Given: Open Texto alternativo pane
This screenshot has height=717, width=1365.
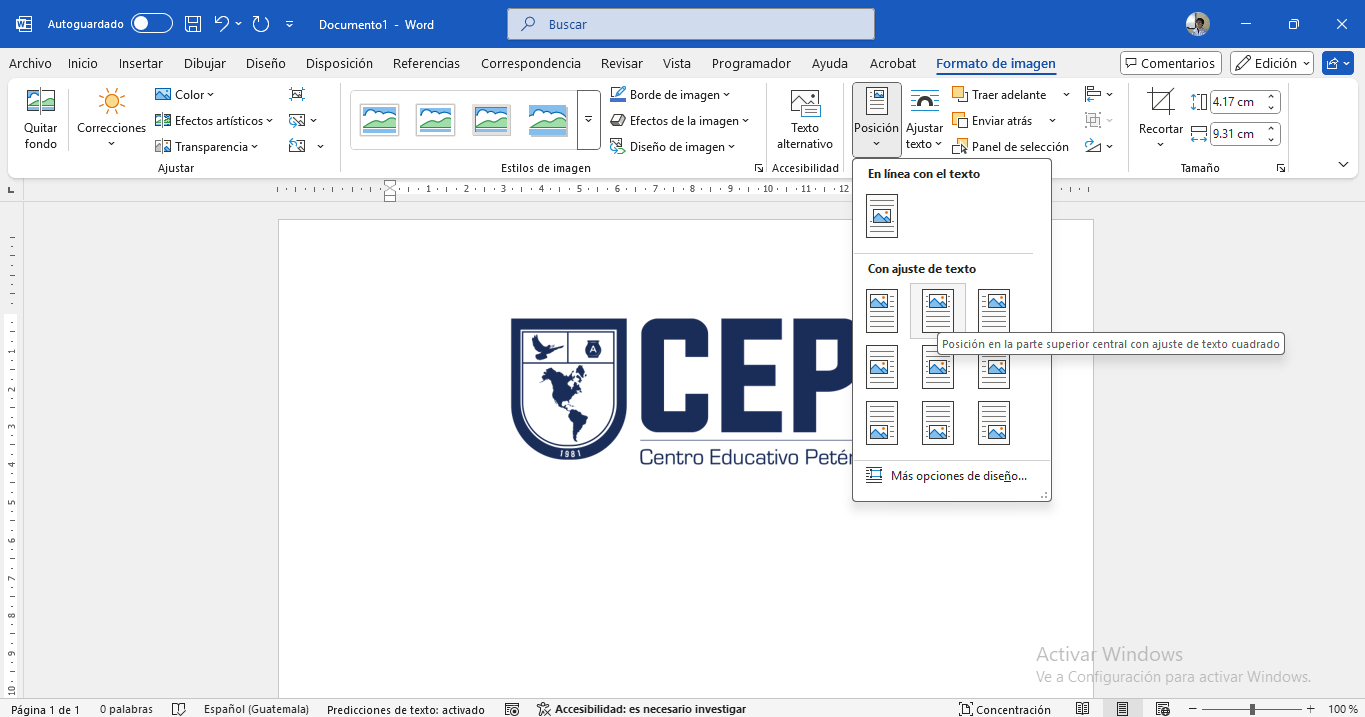Looking at the screenshot, I should pos(805,119).
